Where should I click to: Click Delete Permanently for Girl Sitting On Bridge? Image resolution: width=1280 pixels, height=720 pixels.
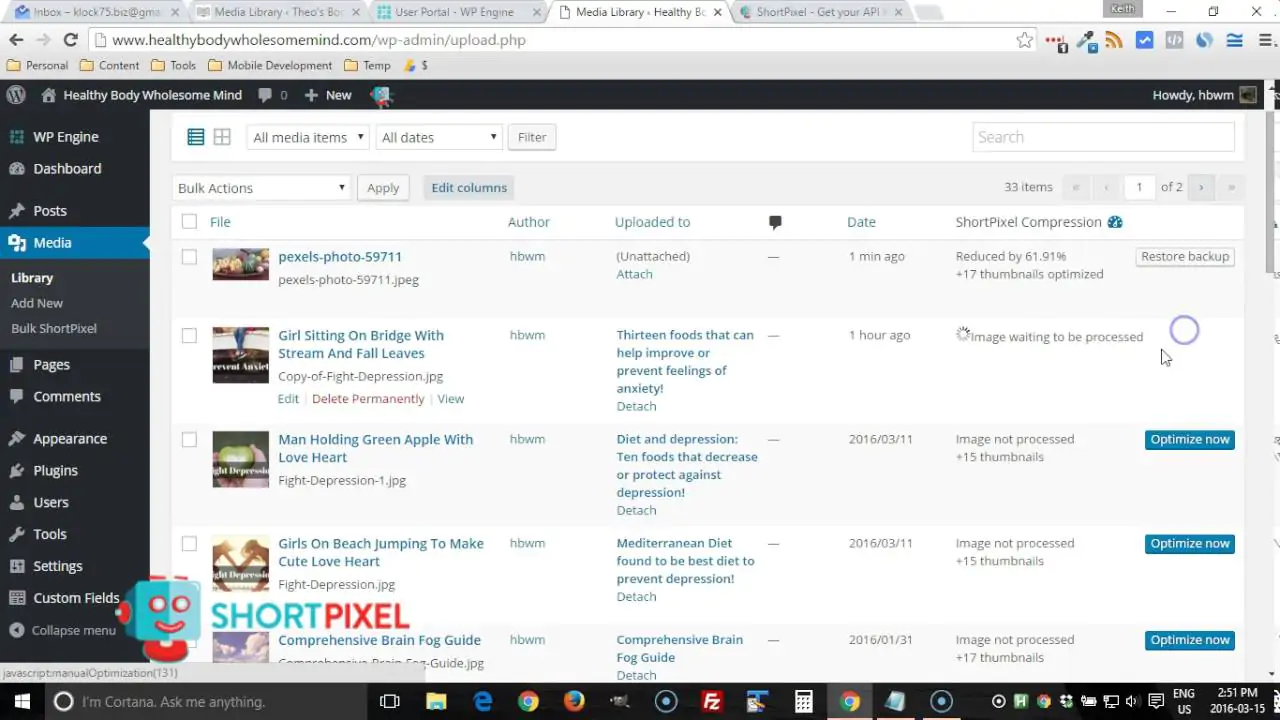[x=368, y=398]
